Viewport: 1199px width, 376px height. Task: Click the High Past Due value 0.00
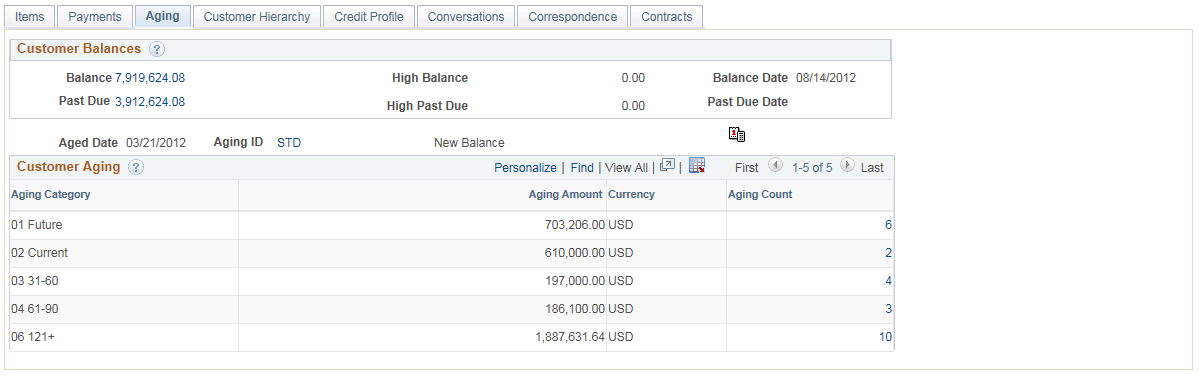(633, 105)
